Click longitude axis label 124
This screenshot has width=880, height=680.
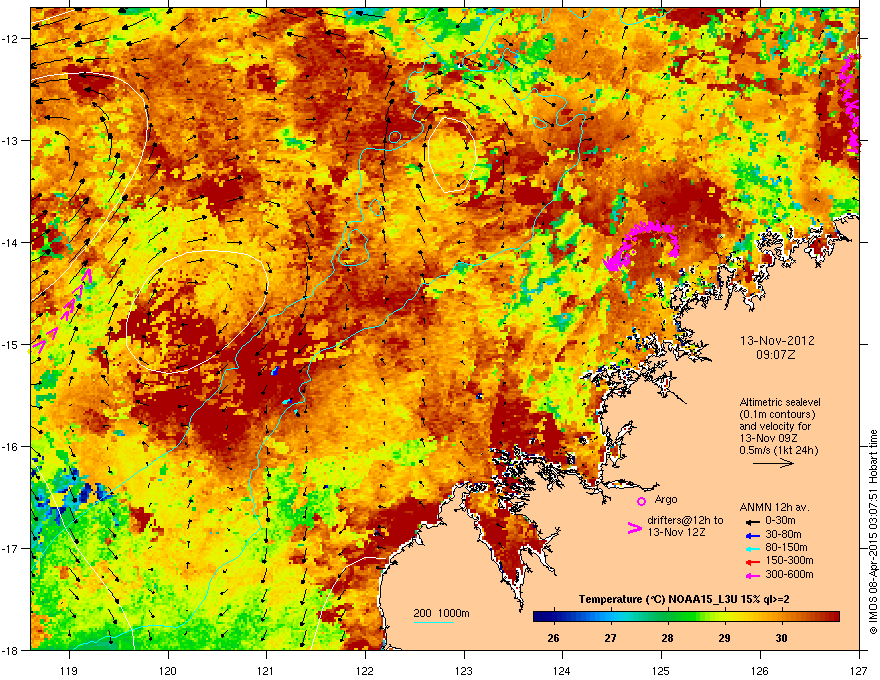pos(562,671)
